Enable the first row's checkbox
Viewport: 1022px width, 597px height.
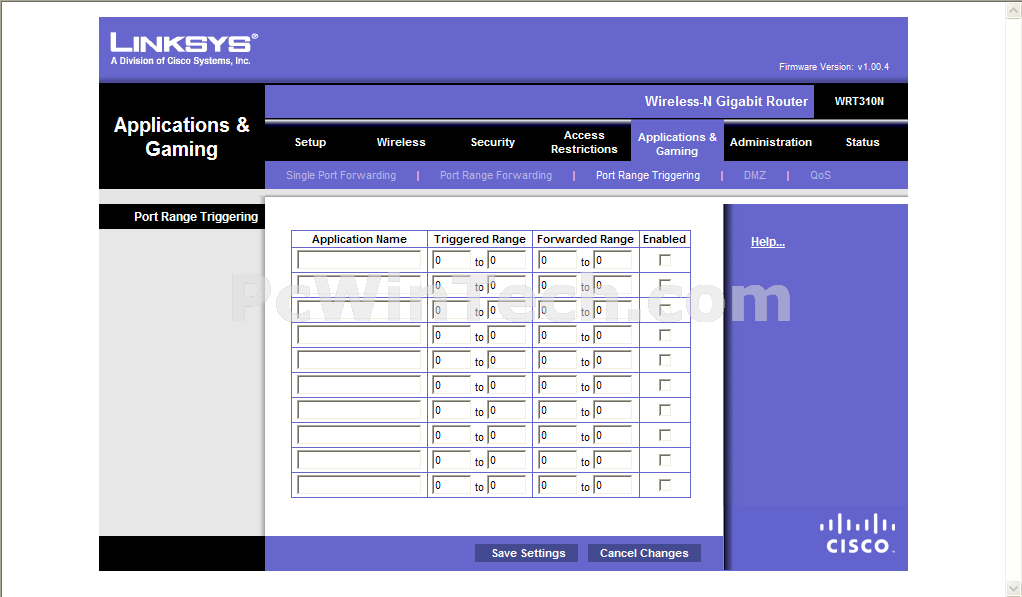(x=665, y=260)
